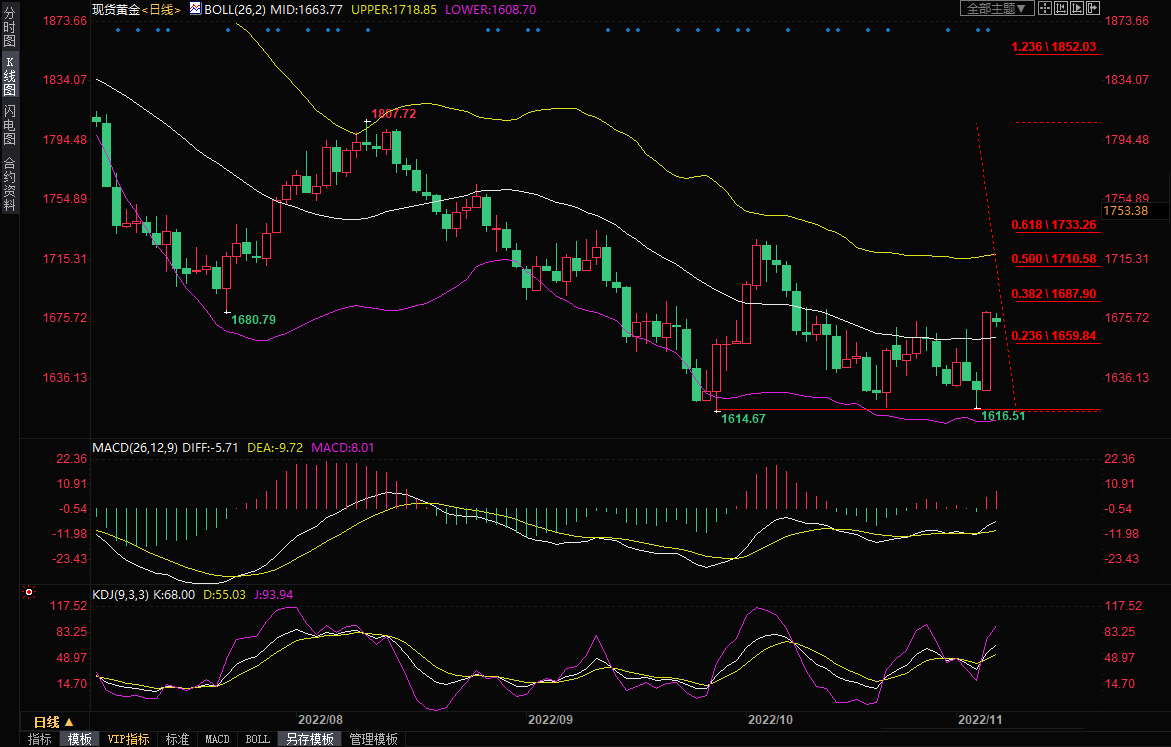The height and width of the screenshot is (747, 1171).
Task: Select the 模板 bottom tab
Action: [79, 739]
